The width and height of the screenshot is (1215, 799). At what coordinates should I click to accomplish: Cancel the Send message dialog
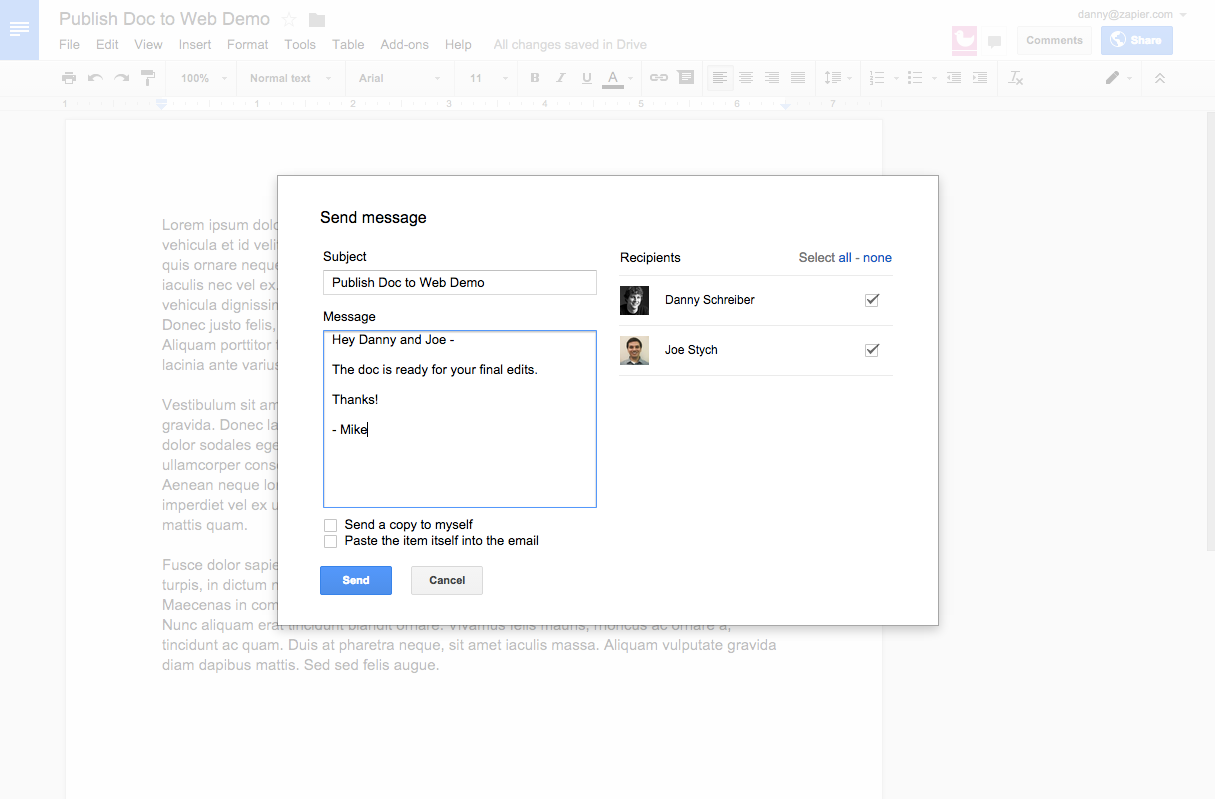(x=447, y=580)
